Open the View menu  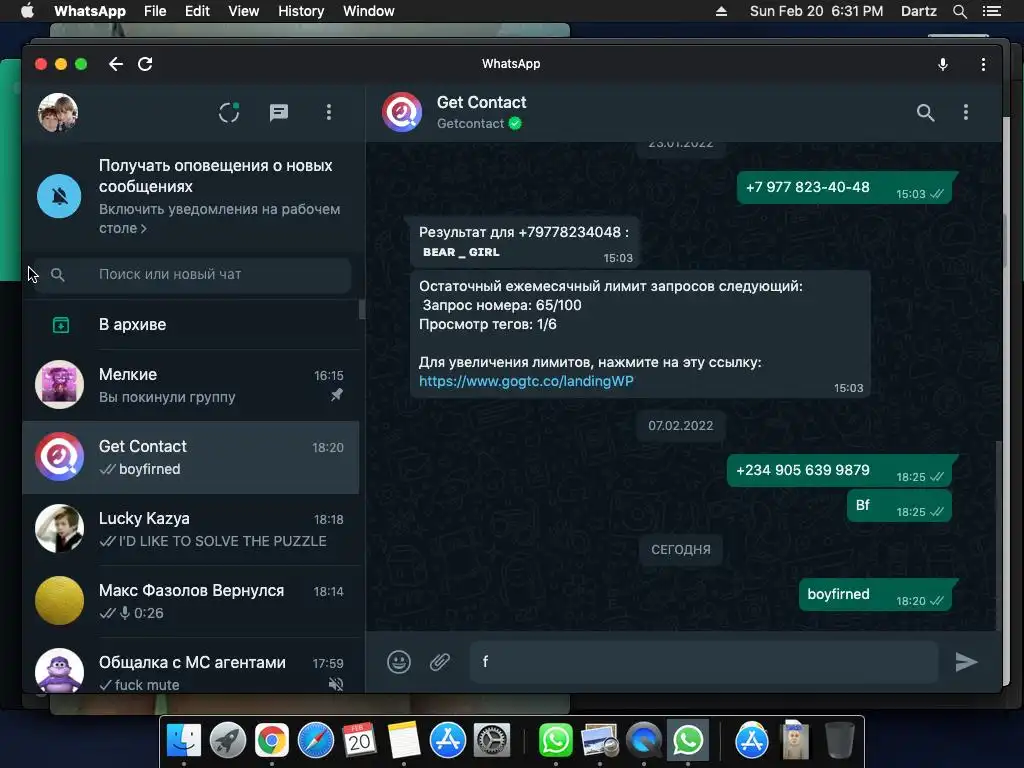click(x=244, y=11)
